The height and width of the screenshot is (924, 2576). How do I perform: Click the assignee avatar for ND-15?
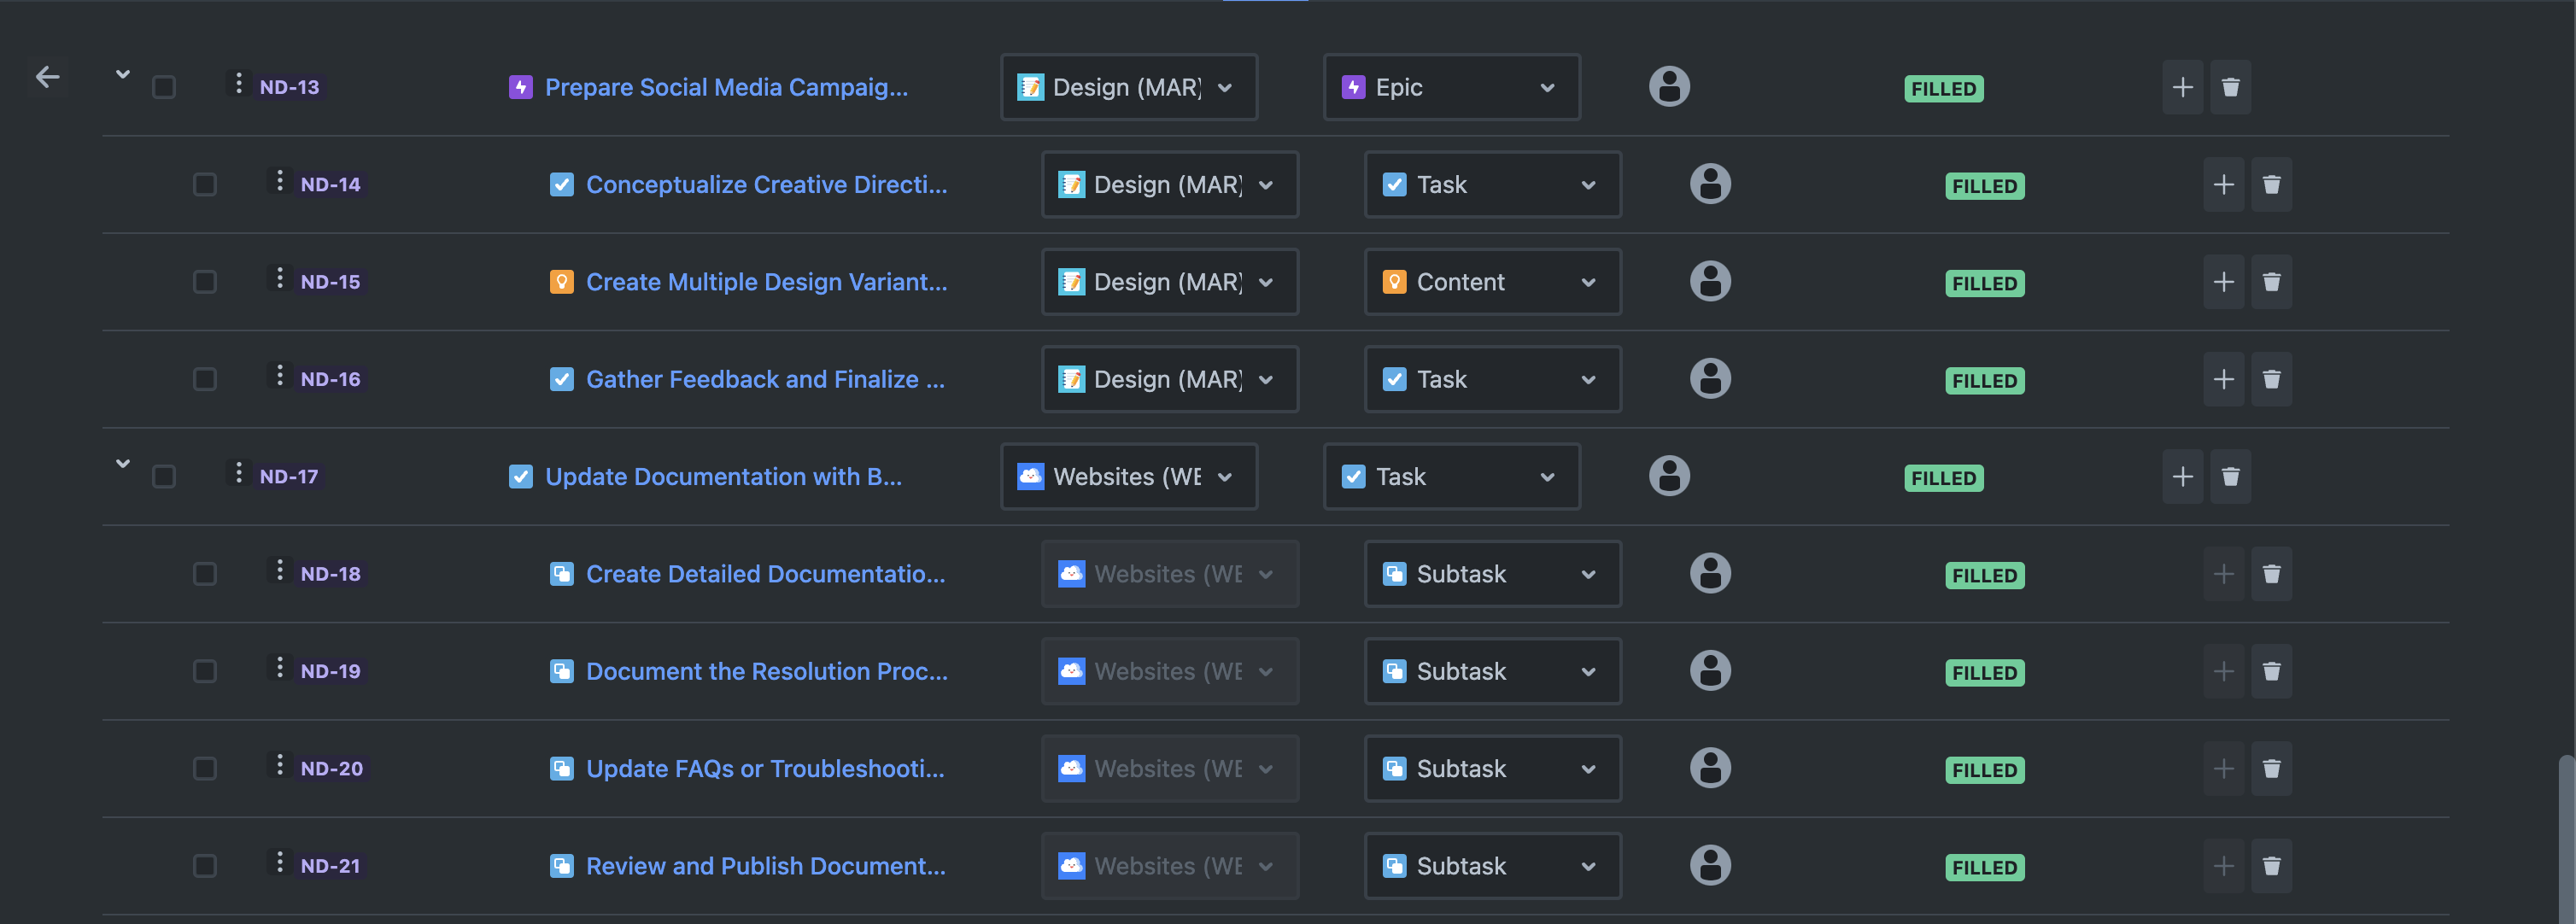pos(1710,282)
